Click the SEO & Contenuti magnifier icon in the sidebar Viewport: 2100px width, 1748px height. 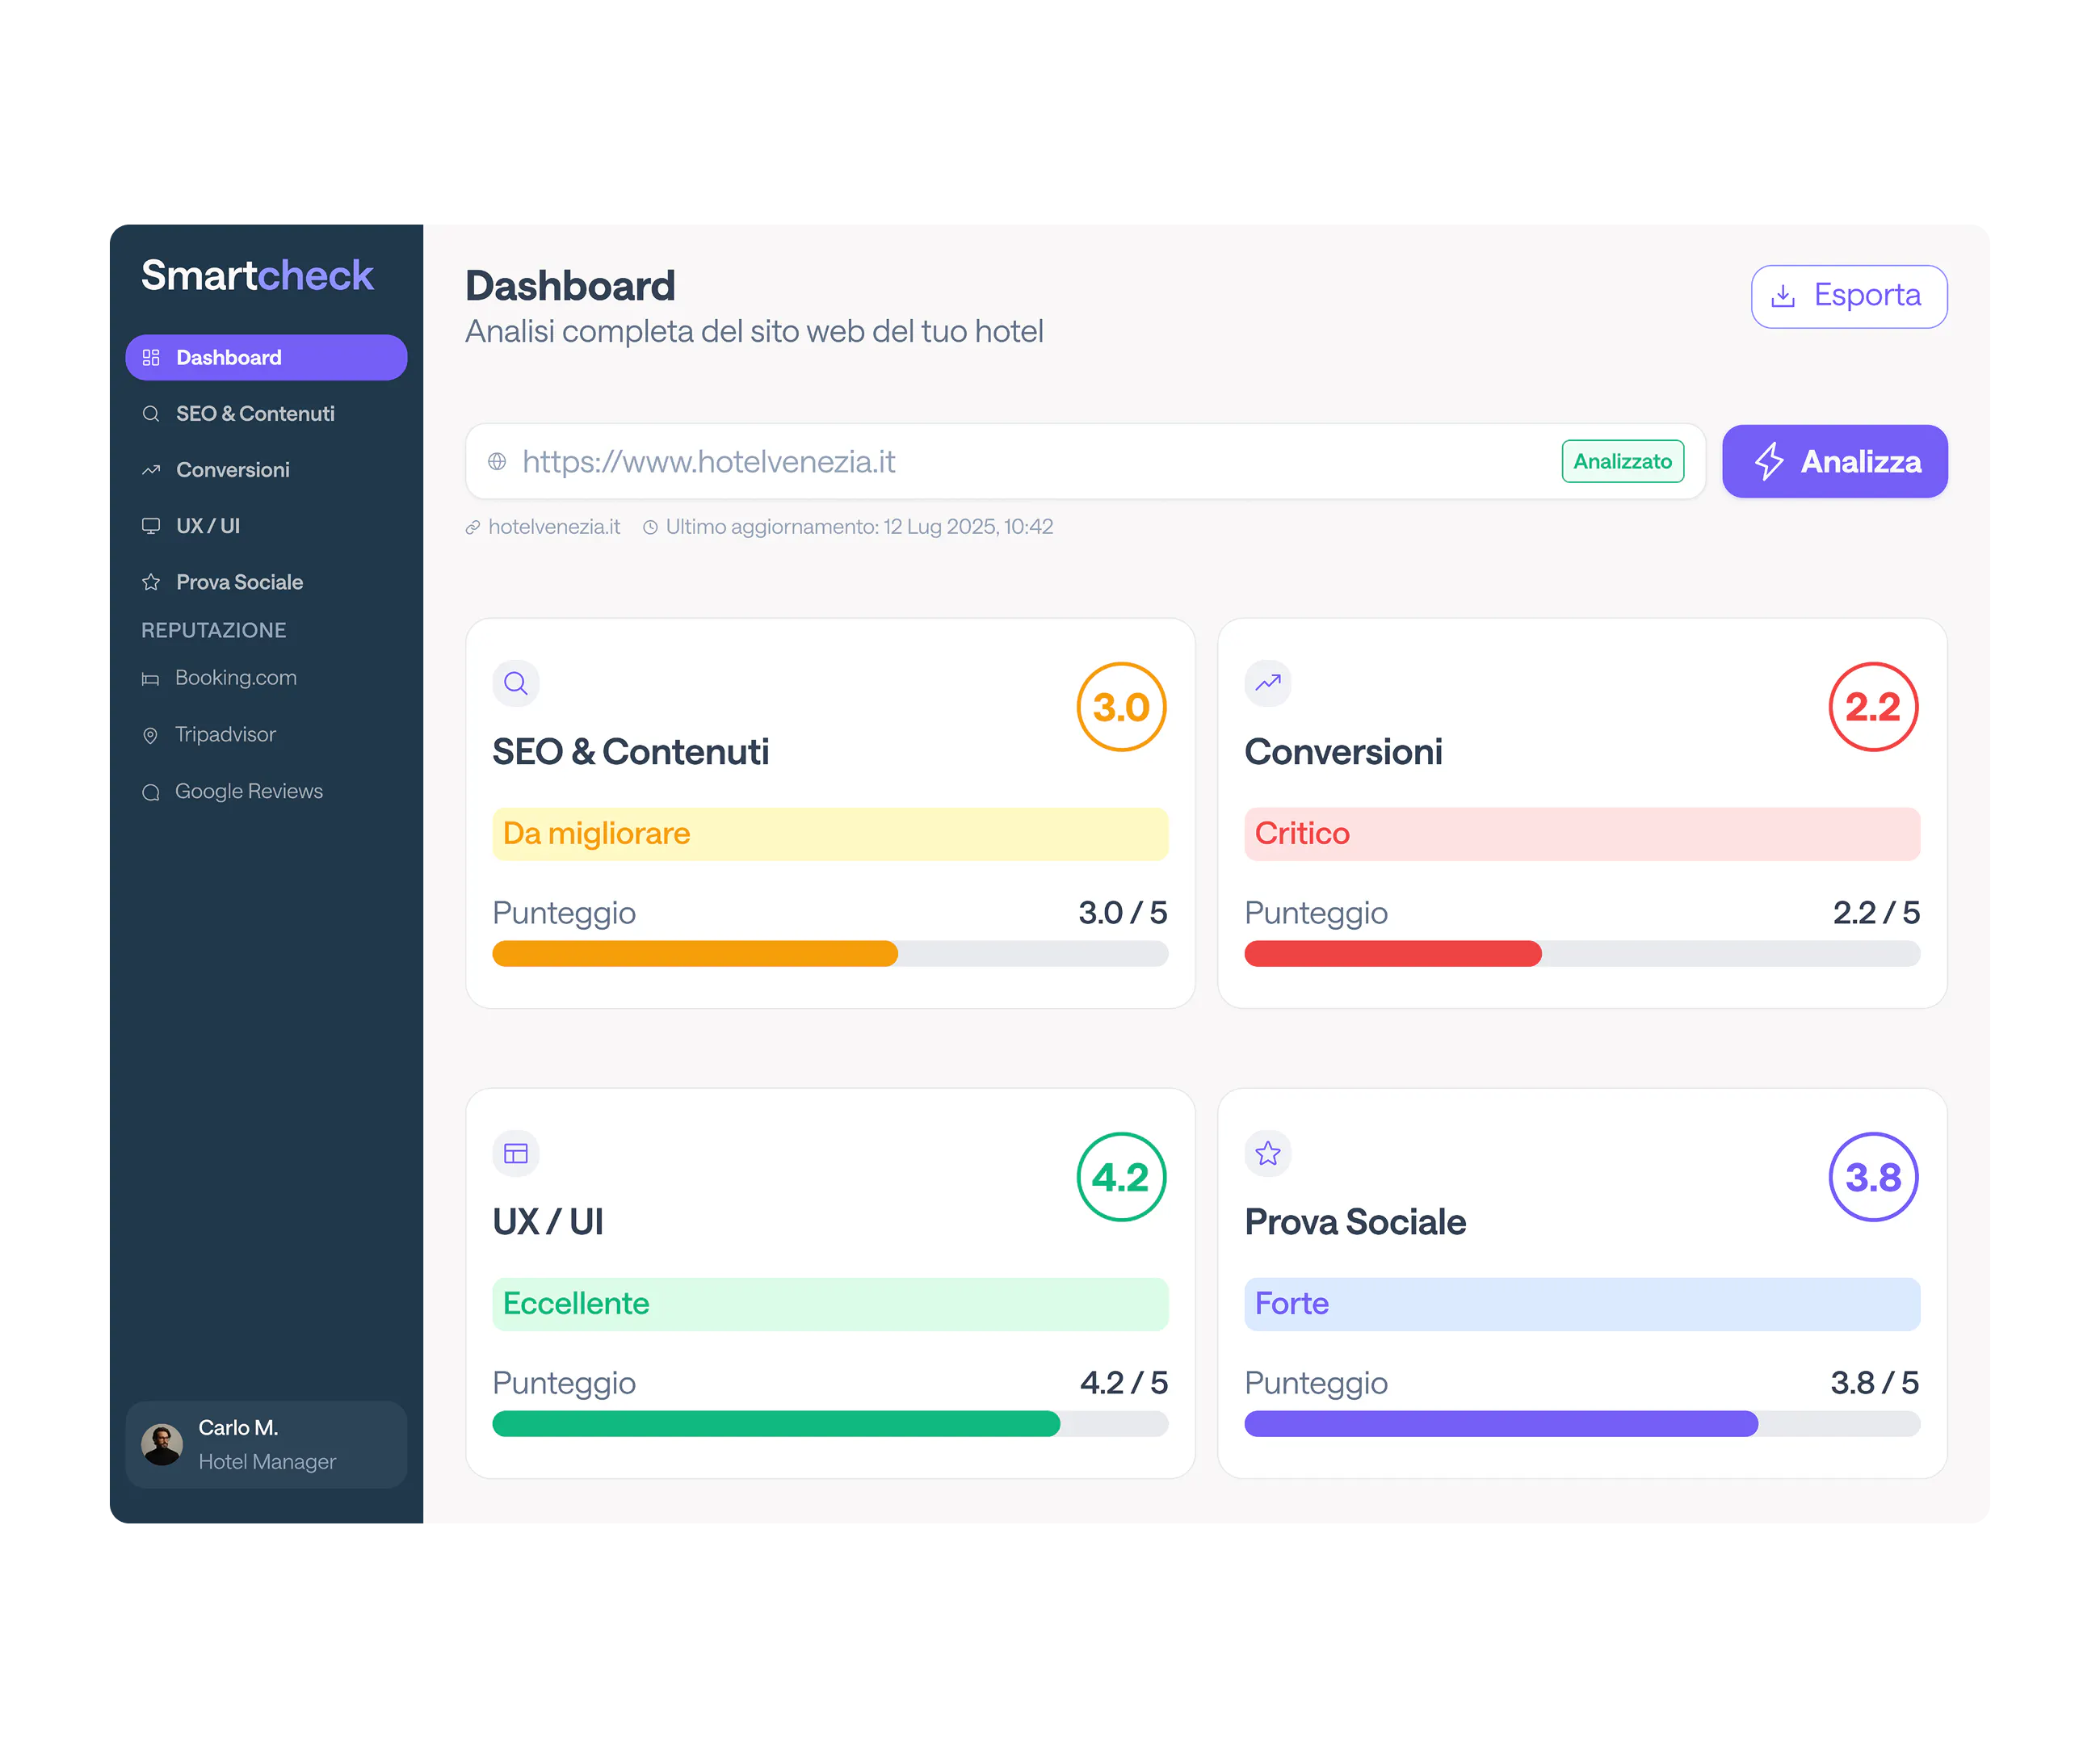click(151, 414)
